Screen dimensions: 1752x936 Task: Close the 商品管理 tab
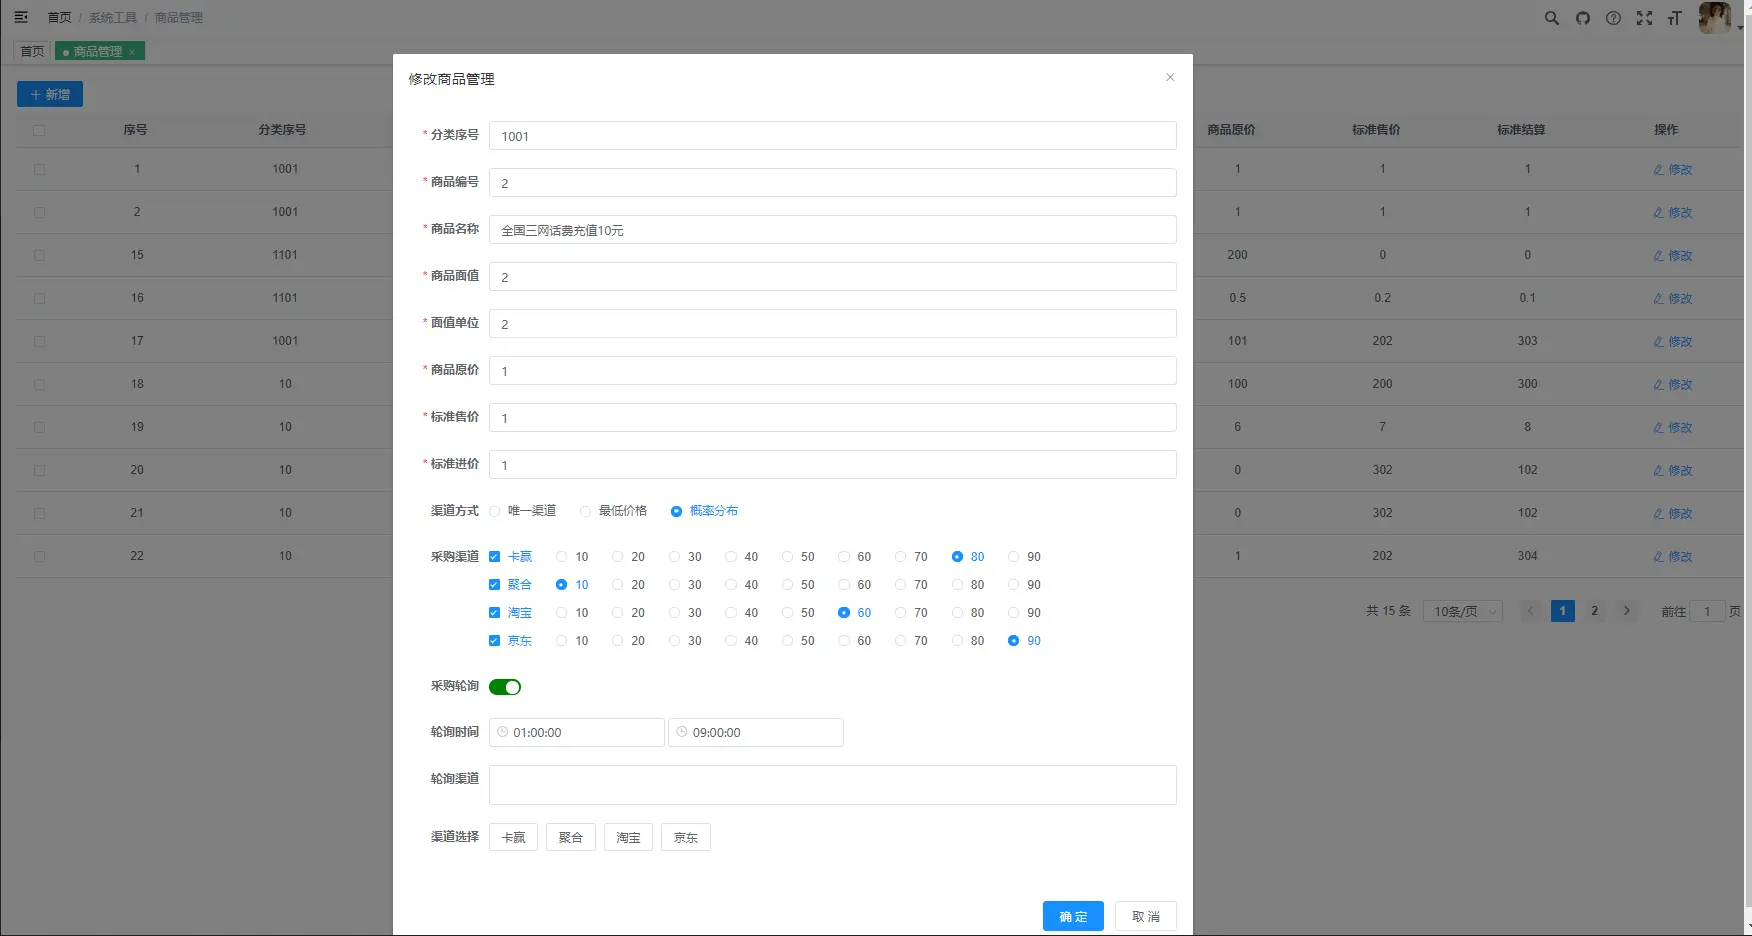pyautogui.click(x=132, y=52)
